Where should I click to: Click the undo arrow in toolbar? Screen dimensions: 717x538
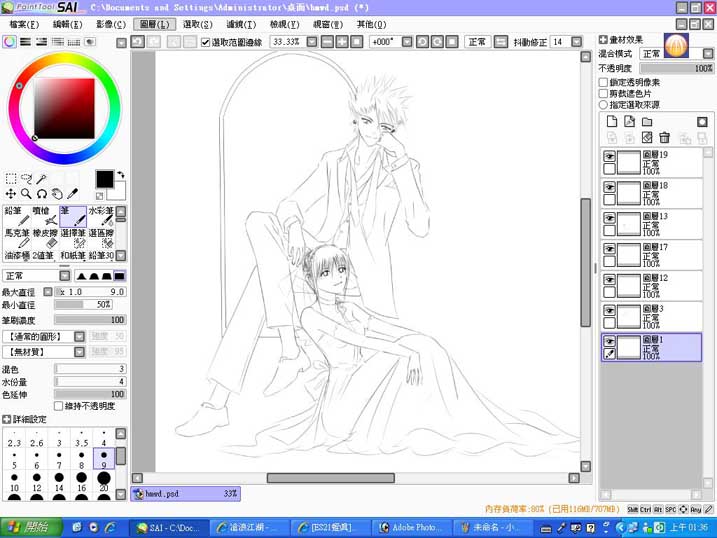click(138, 42)
